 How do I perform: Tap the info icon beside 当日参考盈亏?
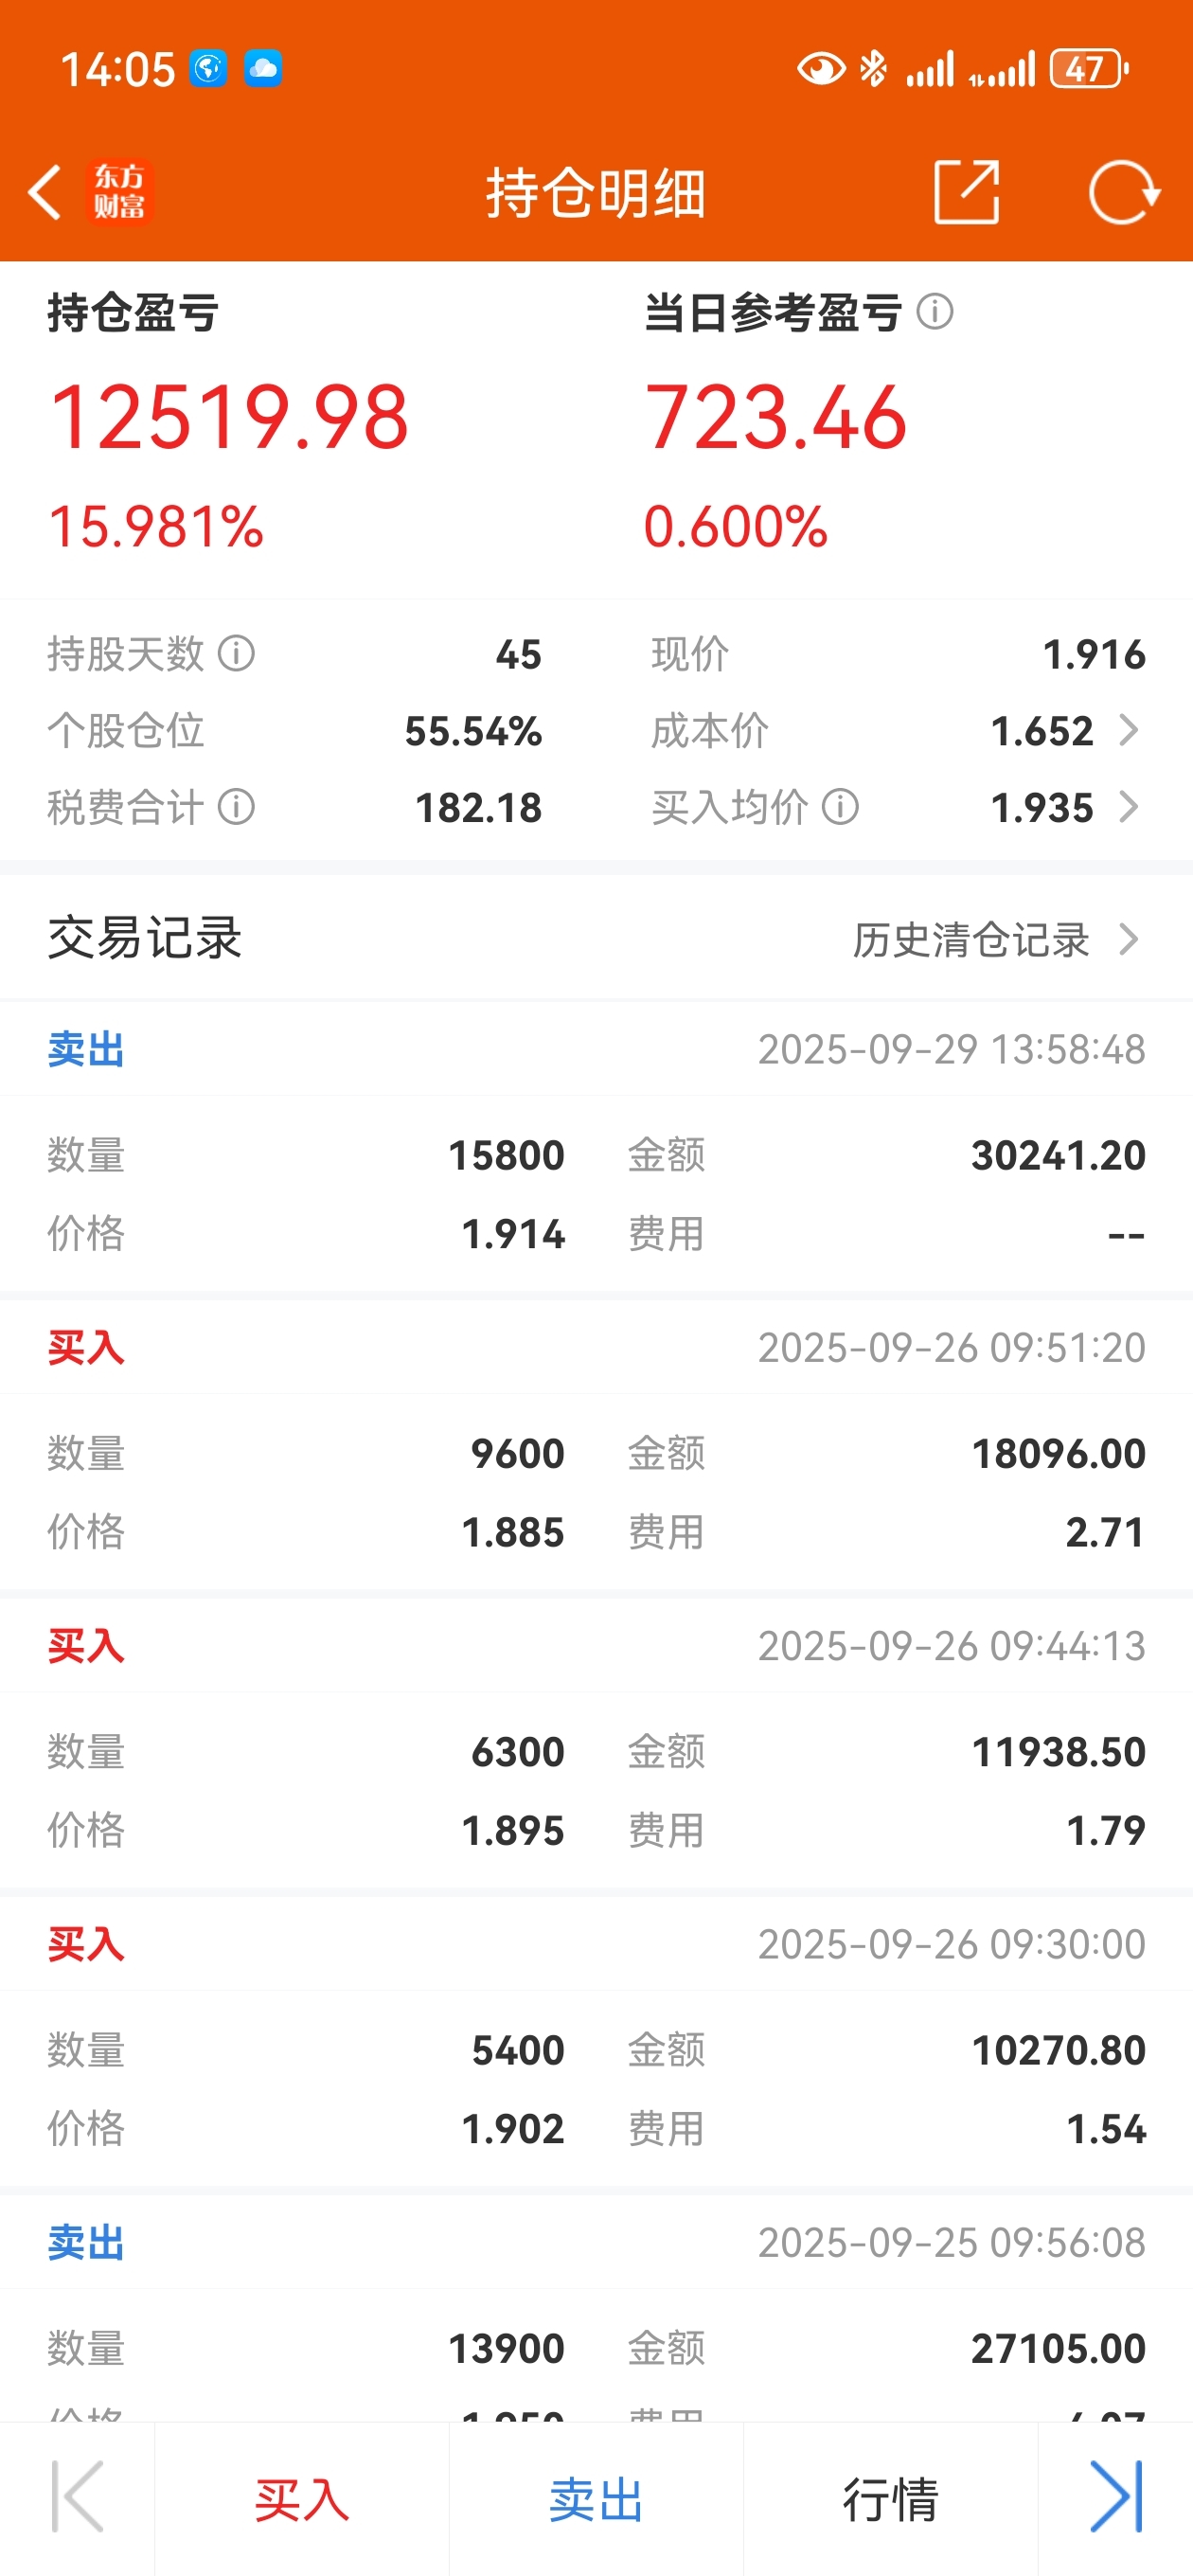pyautogui.click(x=935, y=312)
